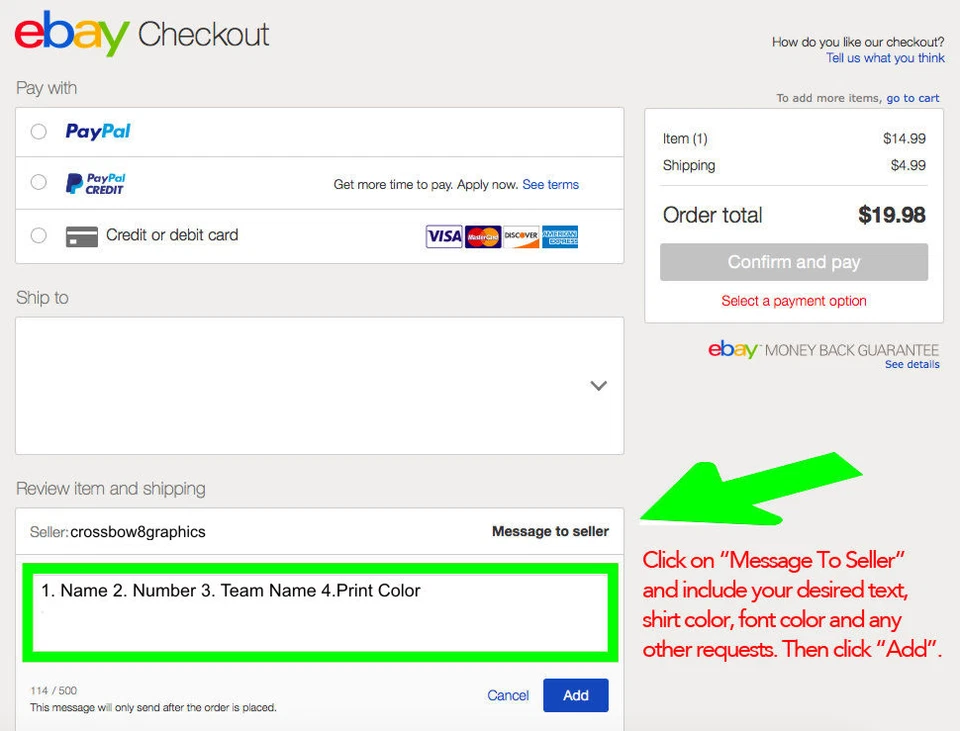Click the go to cart link
960x731 pixels.
coord(912,98)
